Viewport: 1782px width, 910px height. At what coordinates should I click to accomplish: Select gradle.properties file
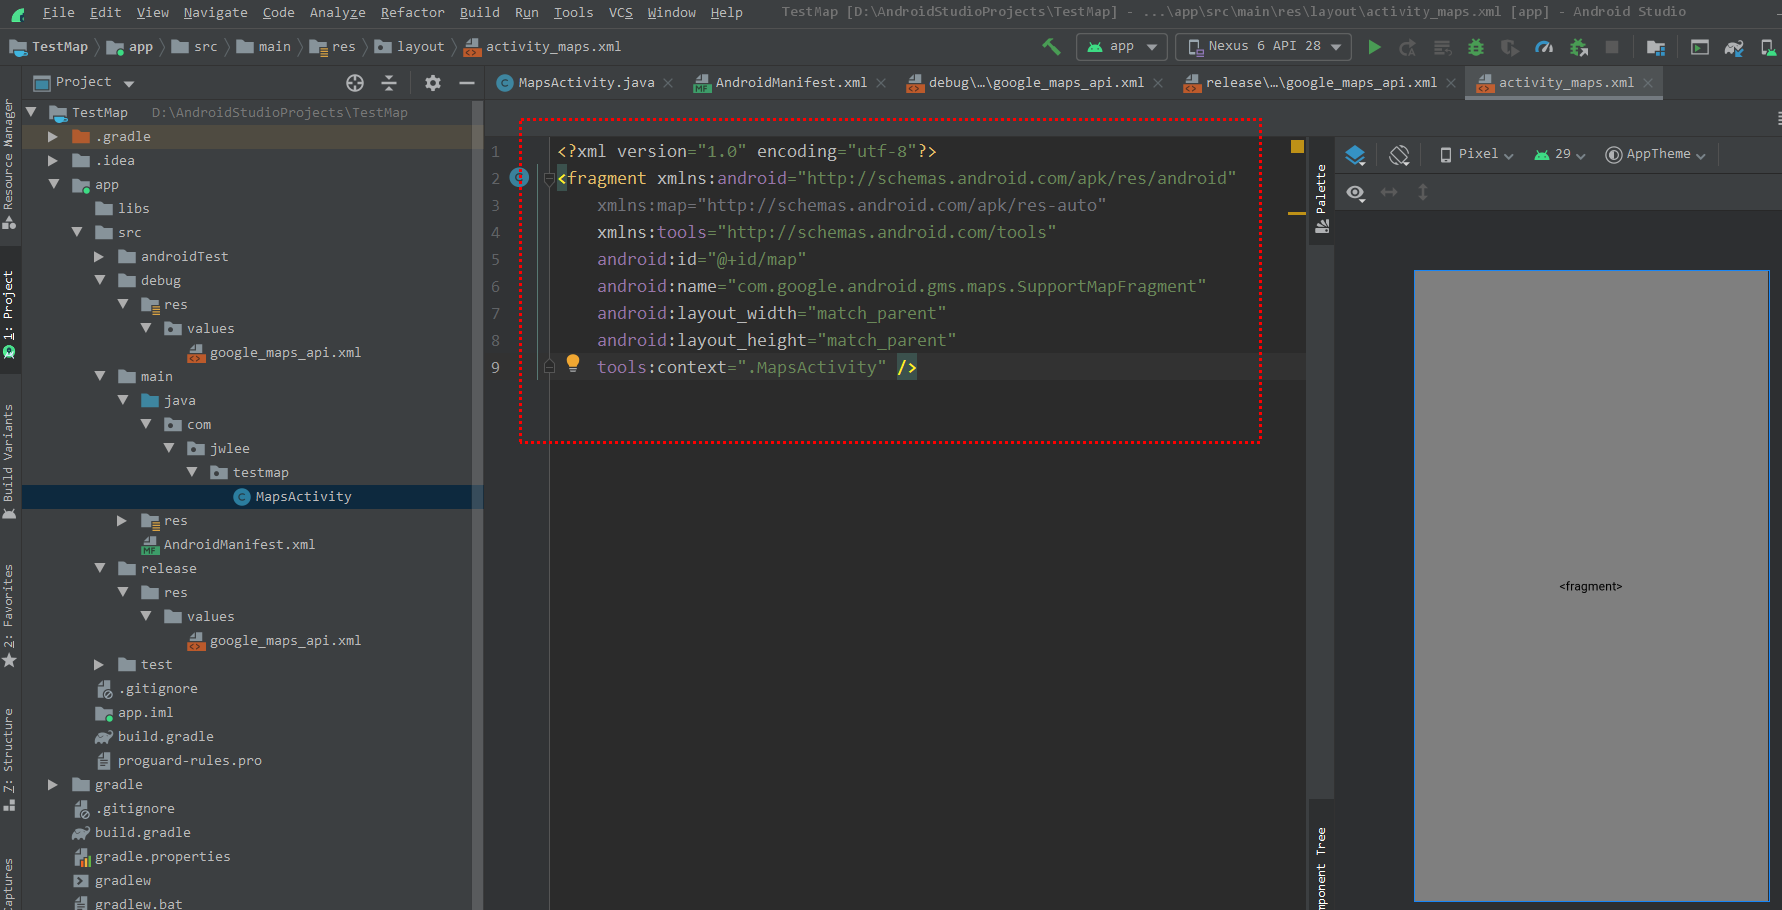162,857
